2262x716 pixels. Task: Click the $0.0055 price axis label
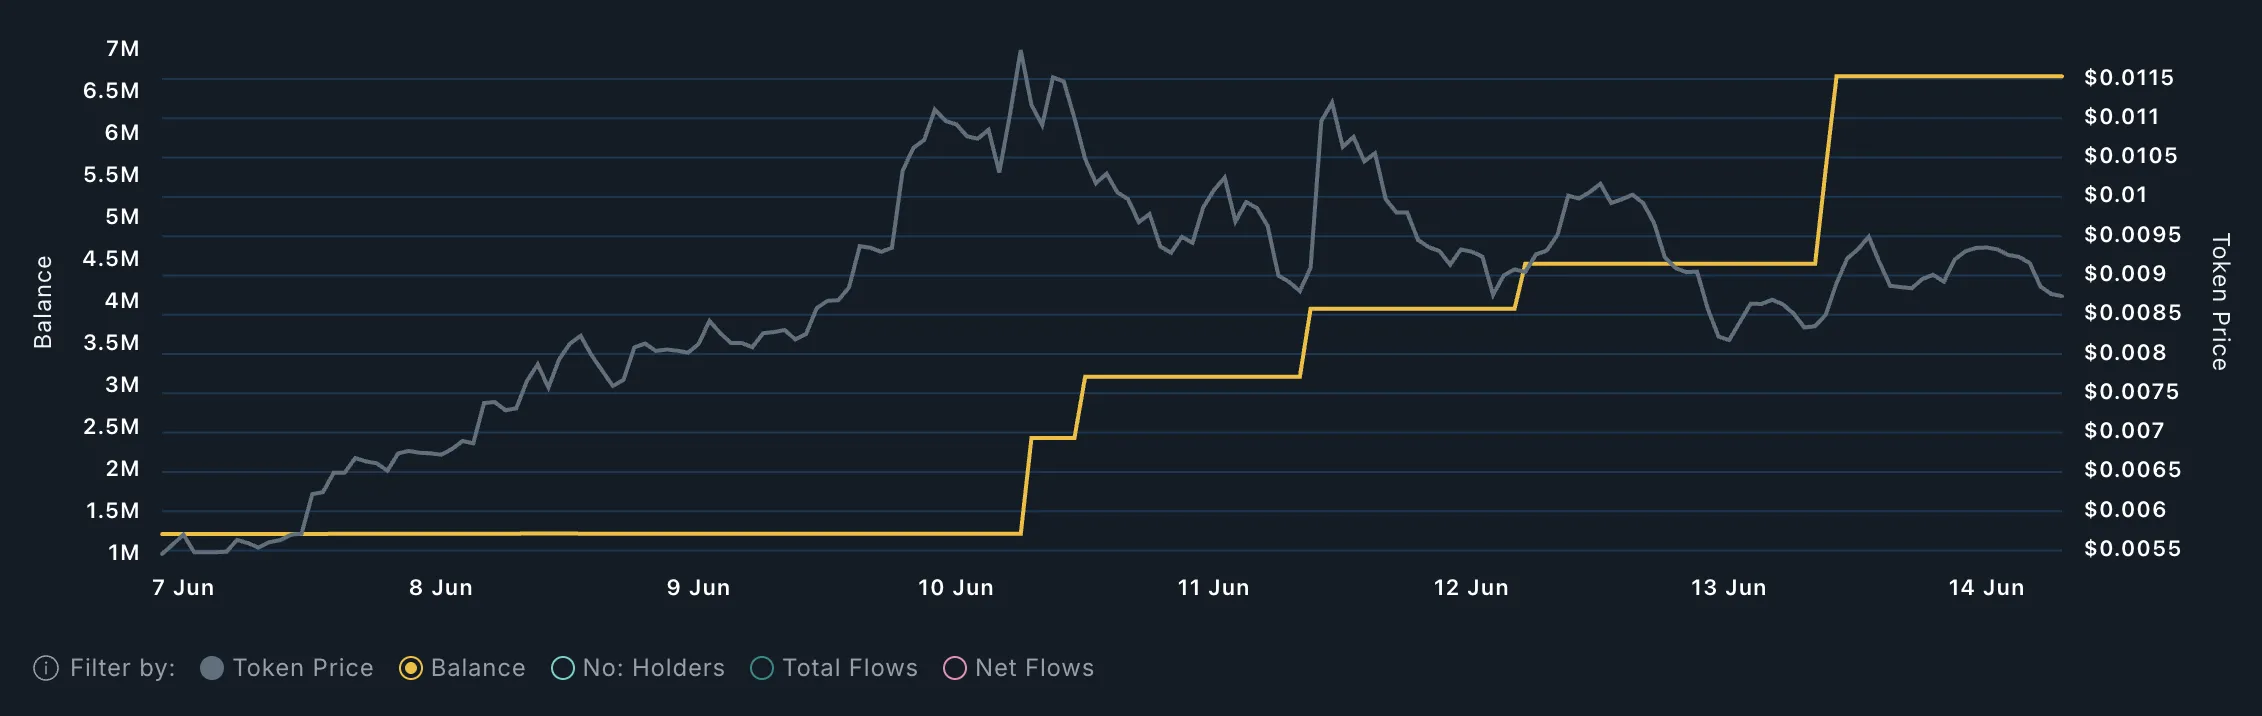click(x=2132, y=549)
